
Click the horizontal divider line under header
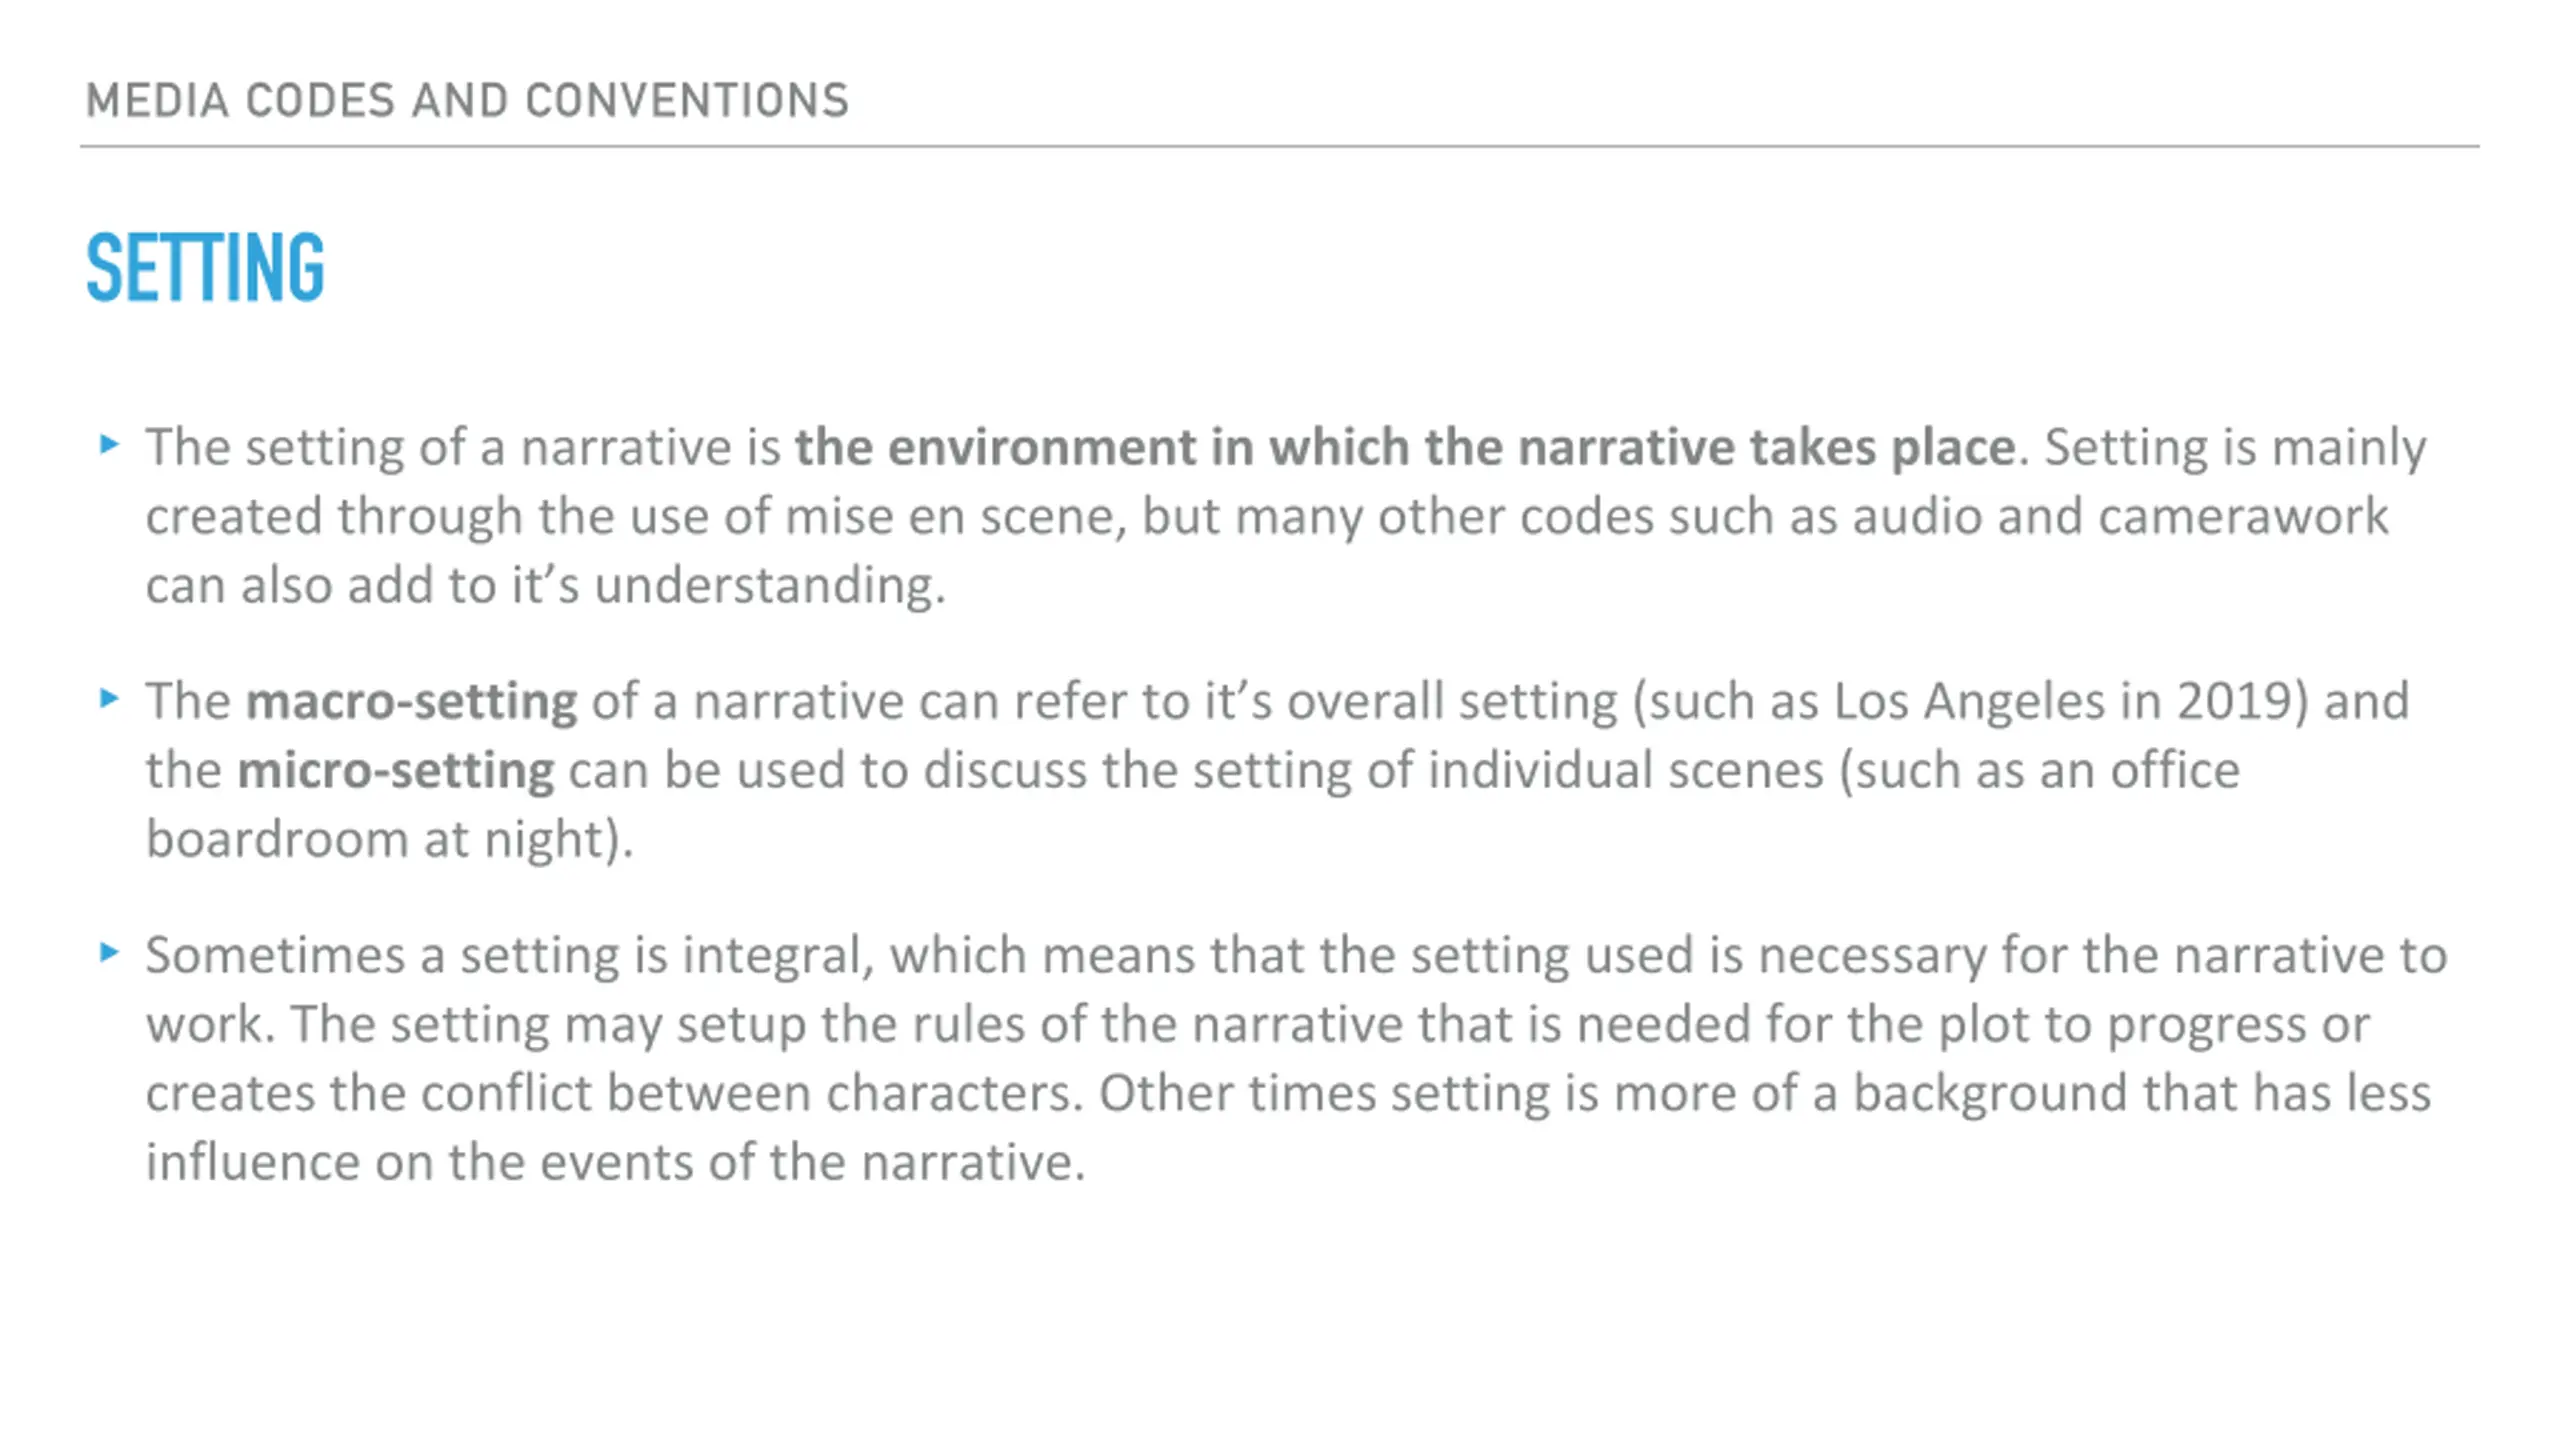[1280, 146]
